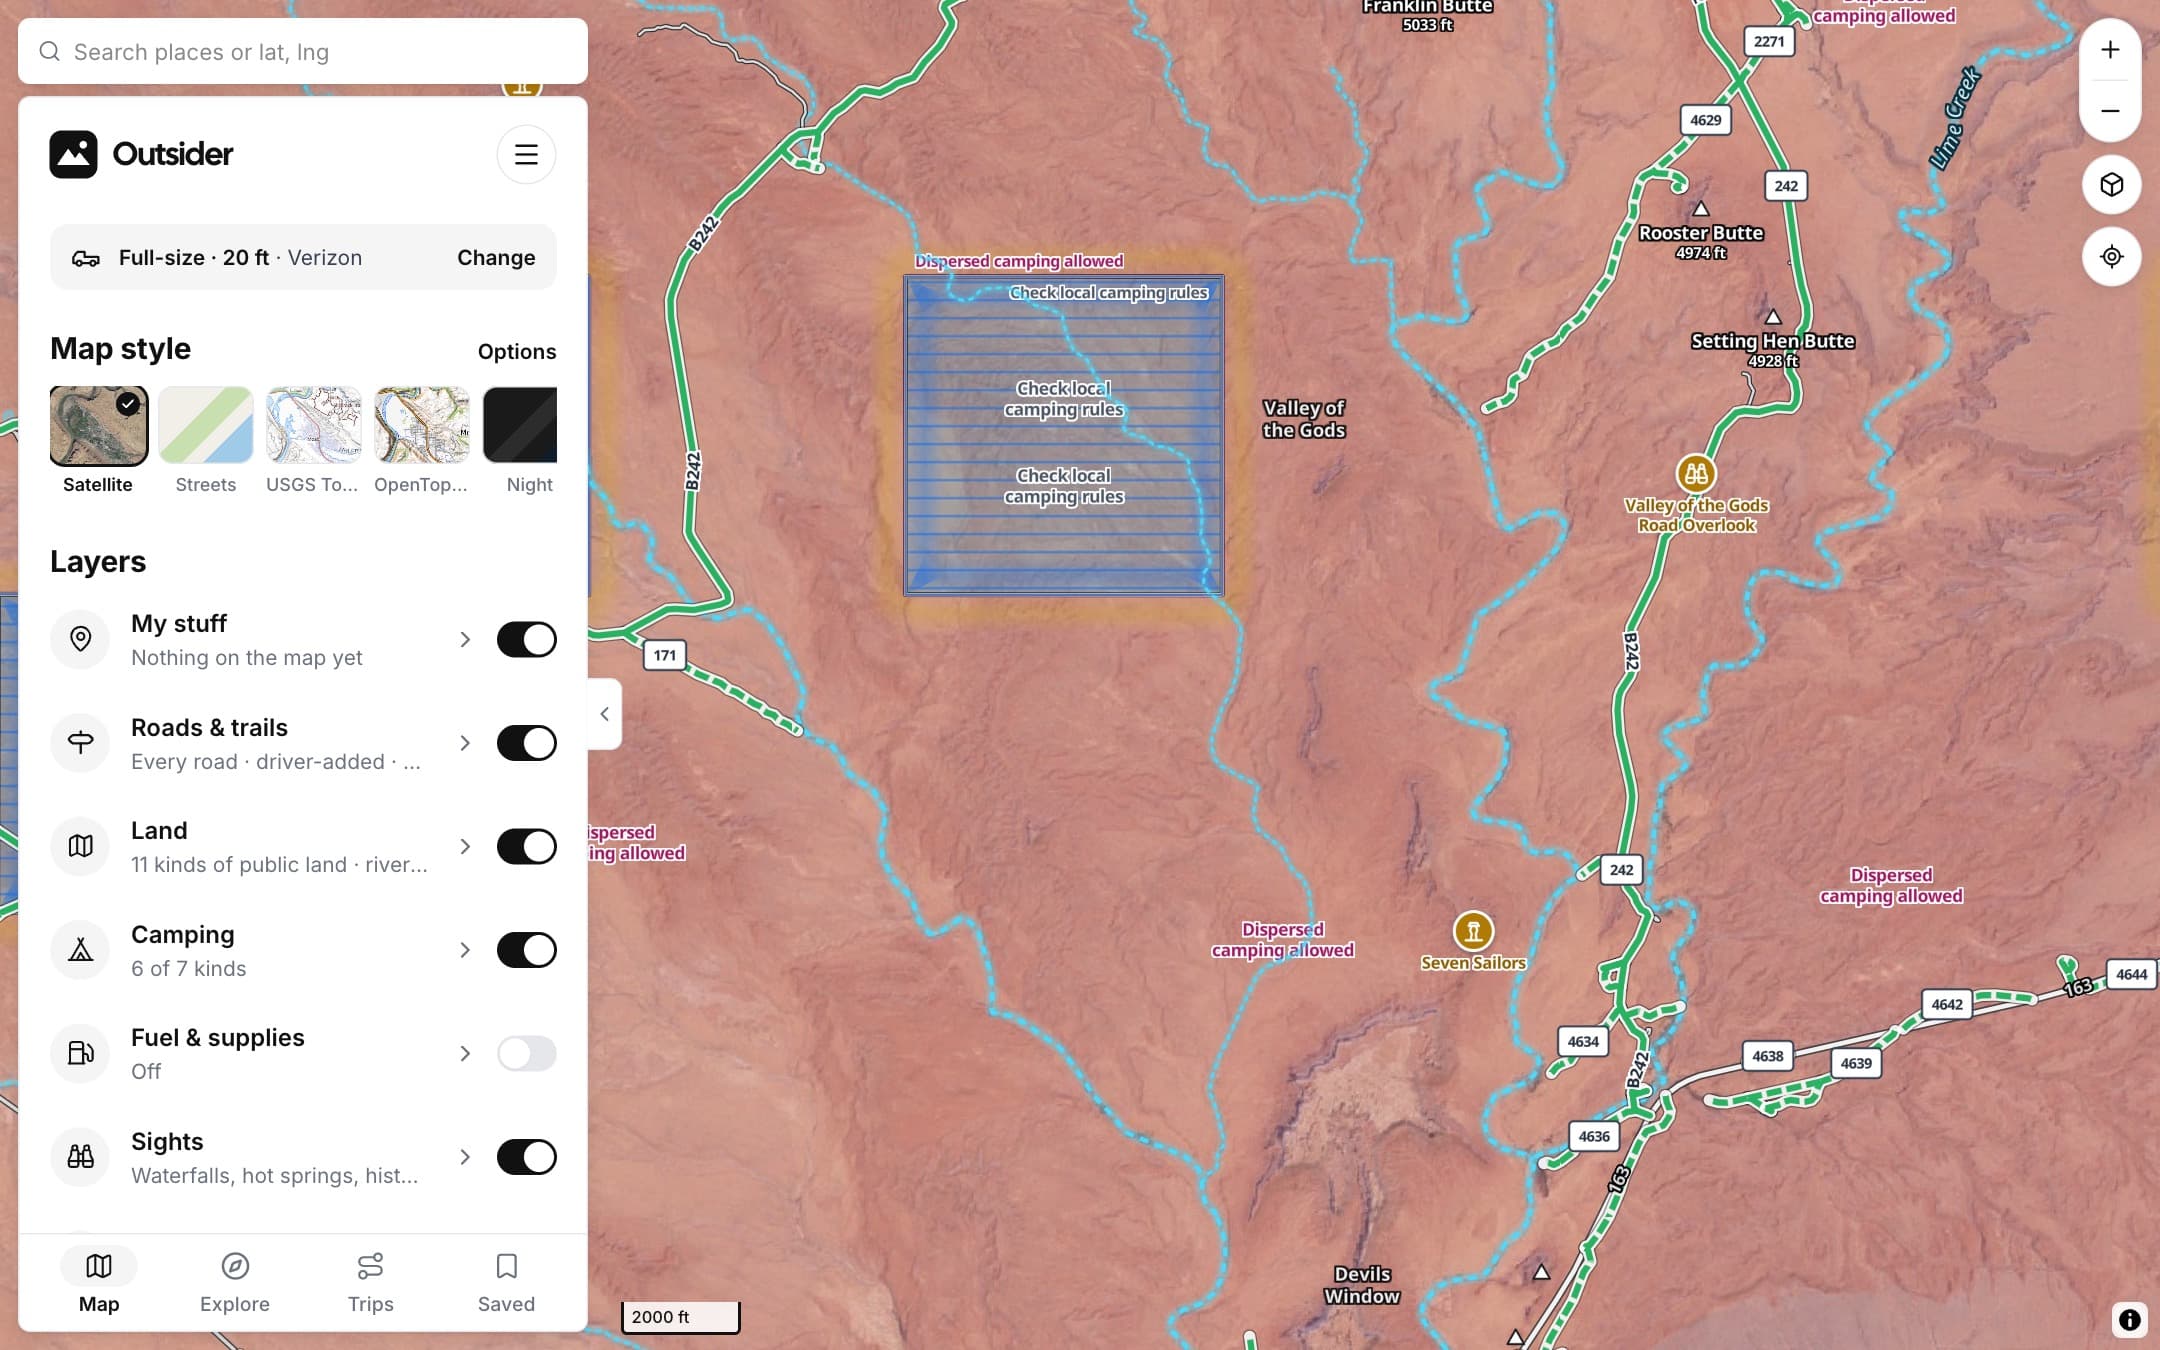Select the Night map style thumbnail
The height and width of the screenshot is (1350, 2160).
click(520, 426)
